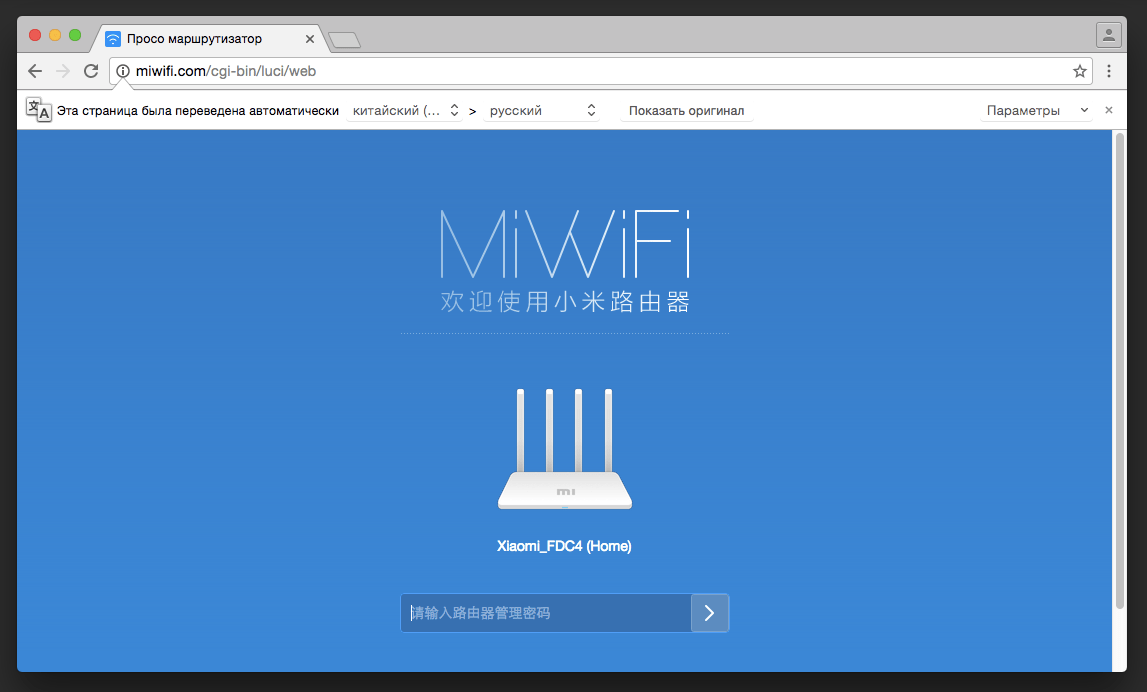The width and height of the screenshot is (1147, 692).
Task: Click the browser forward arrow
Action: tap(63, 71)
